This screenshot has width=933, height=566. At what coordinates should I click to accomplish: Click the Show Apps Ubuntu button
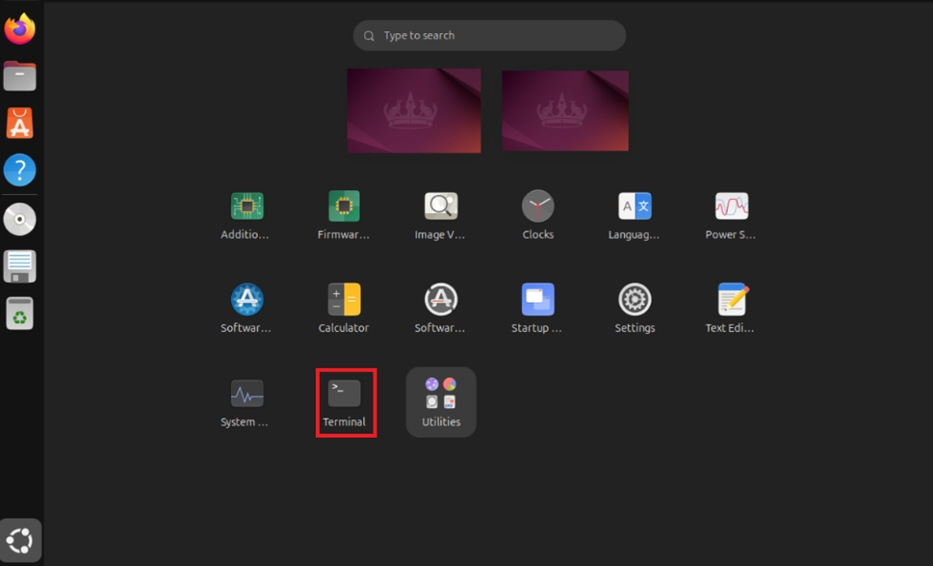[20, 541]
